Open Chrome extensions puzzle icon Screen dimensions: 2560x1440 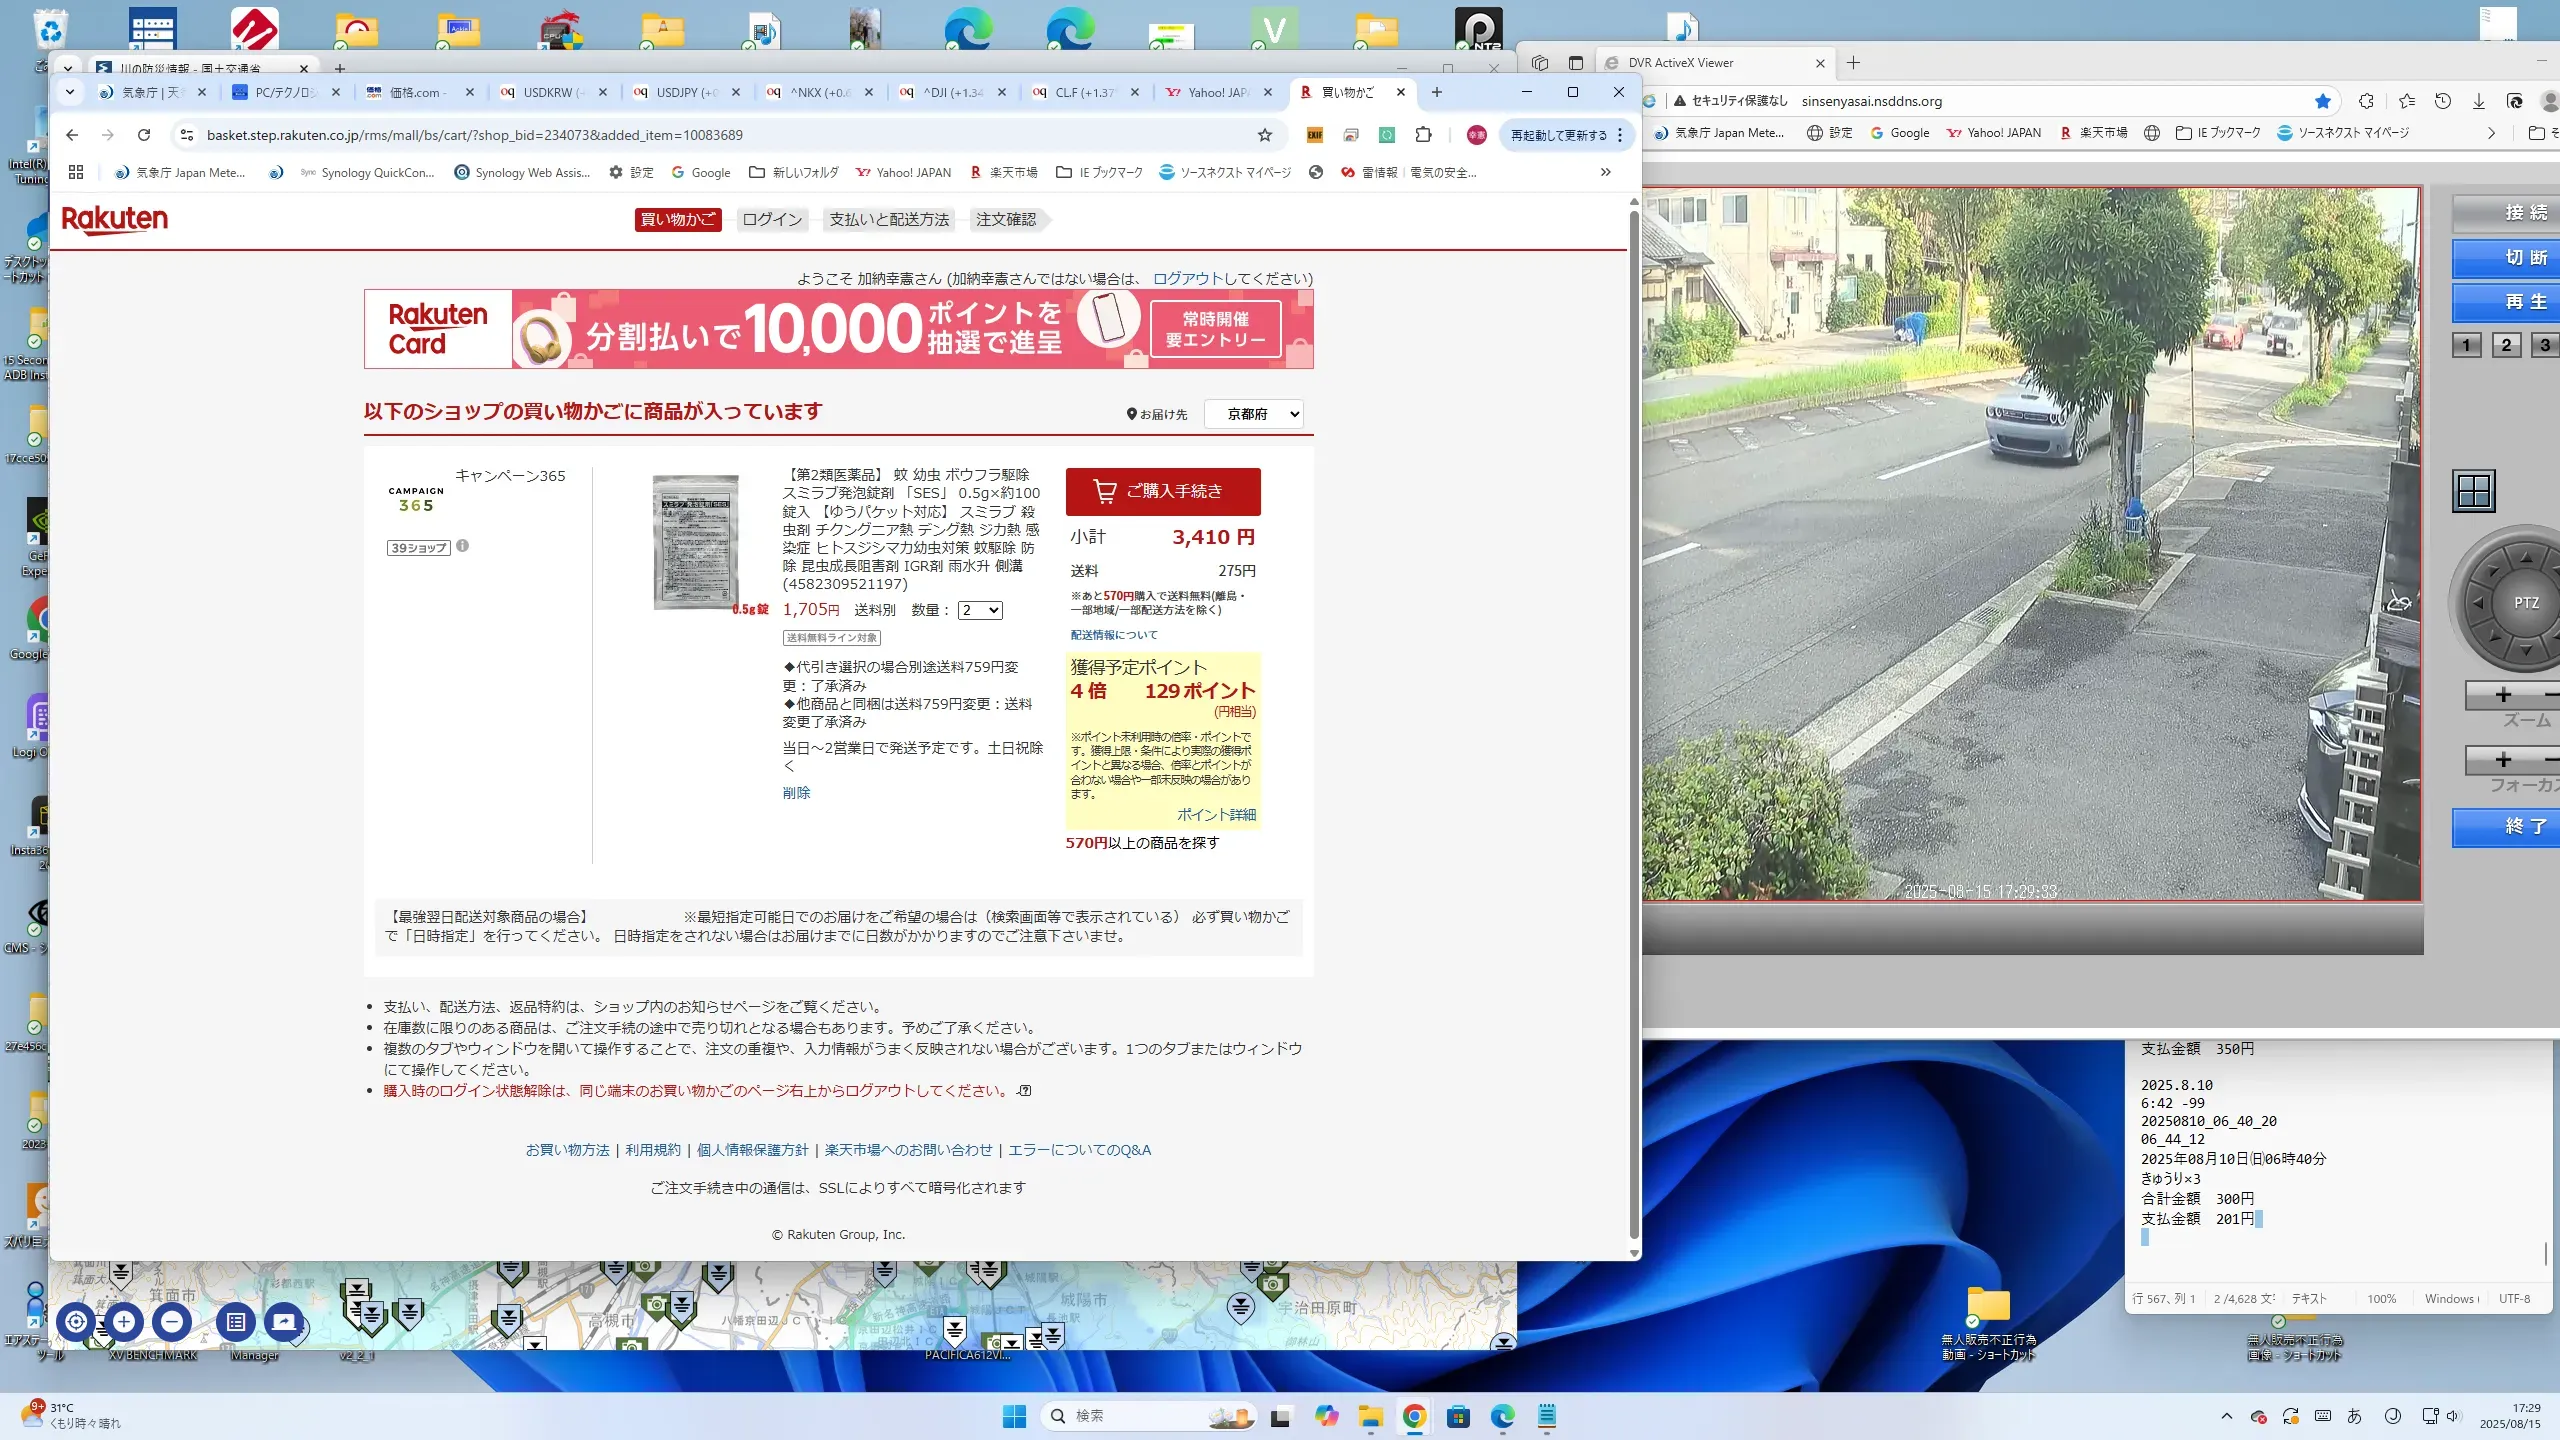pos(1423,135)
